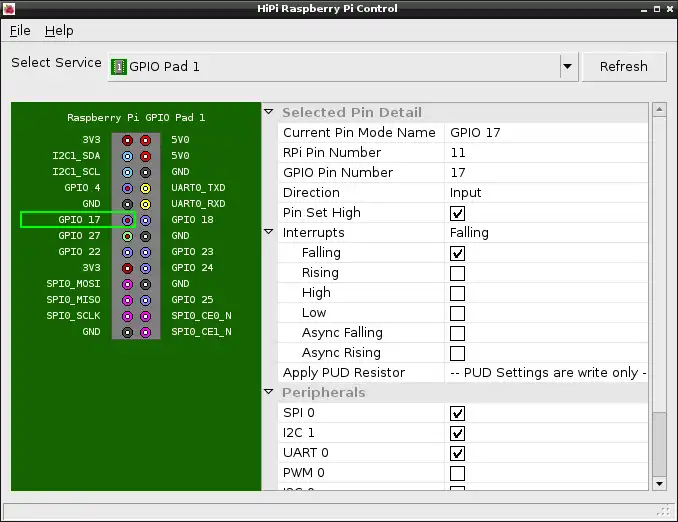Click the GND pin beside GPIO 27

pyautogui.click(x=146, y=236)
